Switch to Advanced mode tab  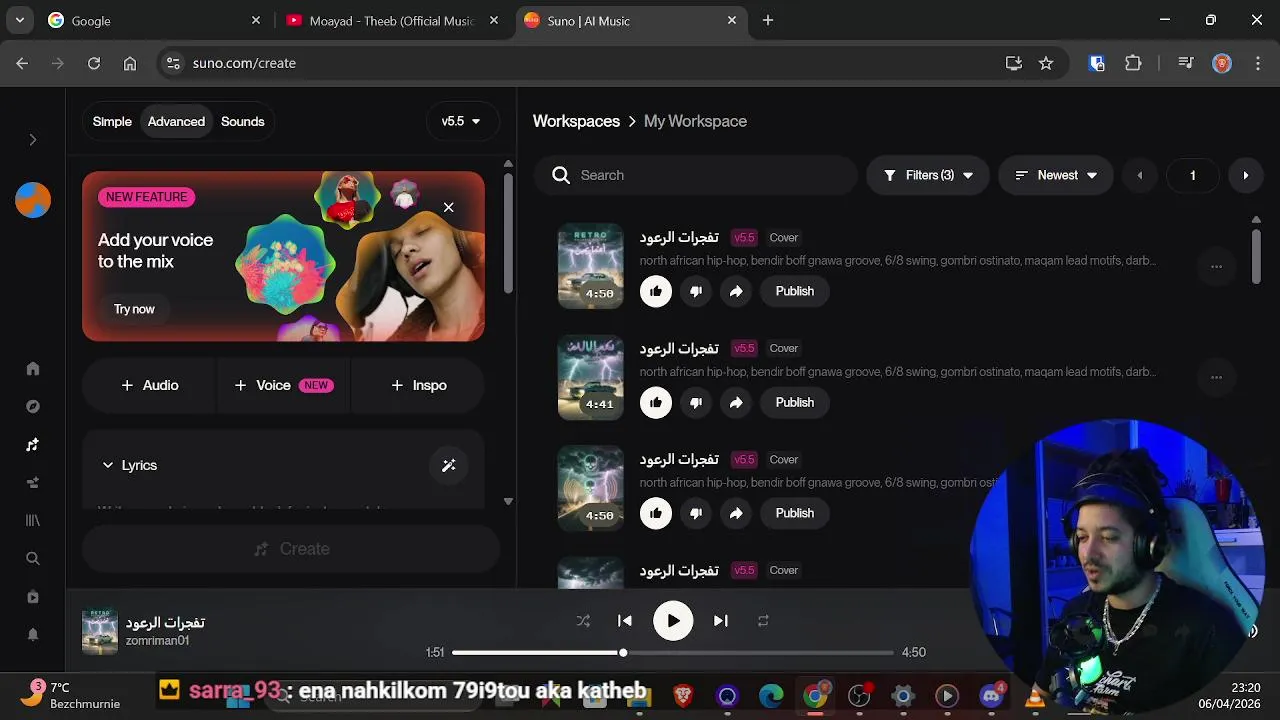(176, 121)
